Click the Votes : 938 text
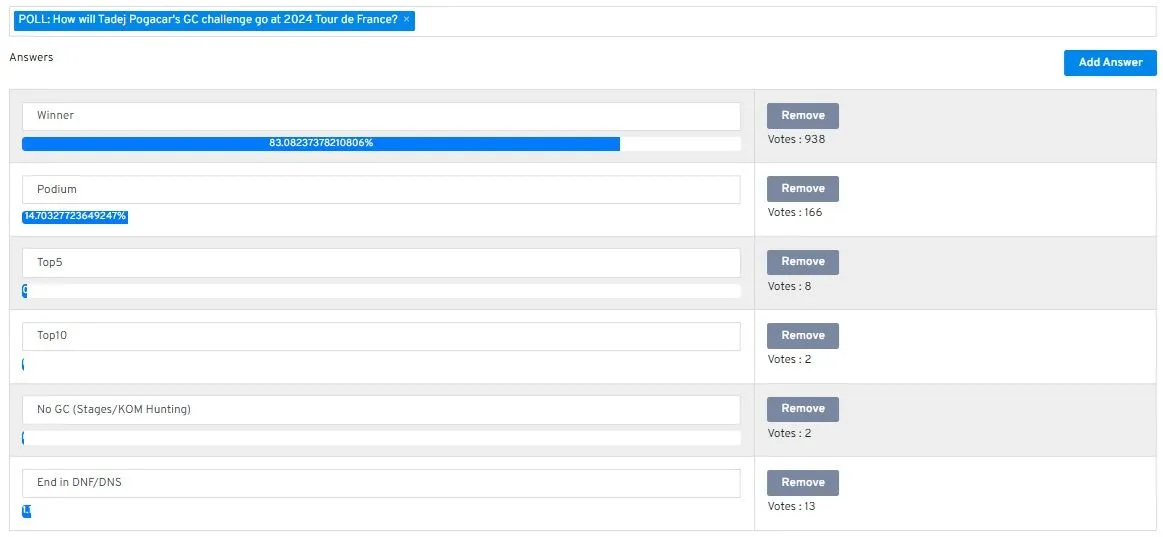The image size is (1163, 537). point(796,139)
